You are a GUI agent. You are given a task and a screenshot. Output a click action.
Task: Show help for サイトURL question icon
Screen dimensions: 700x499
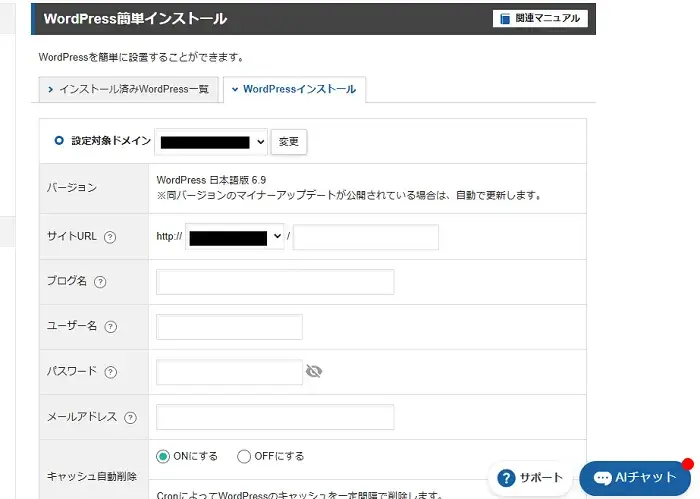tap(110, 237)
